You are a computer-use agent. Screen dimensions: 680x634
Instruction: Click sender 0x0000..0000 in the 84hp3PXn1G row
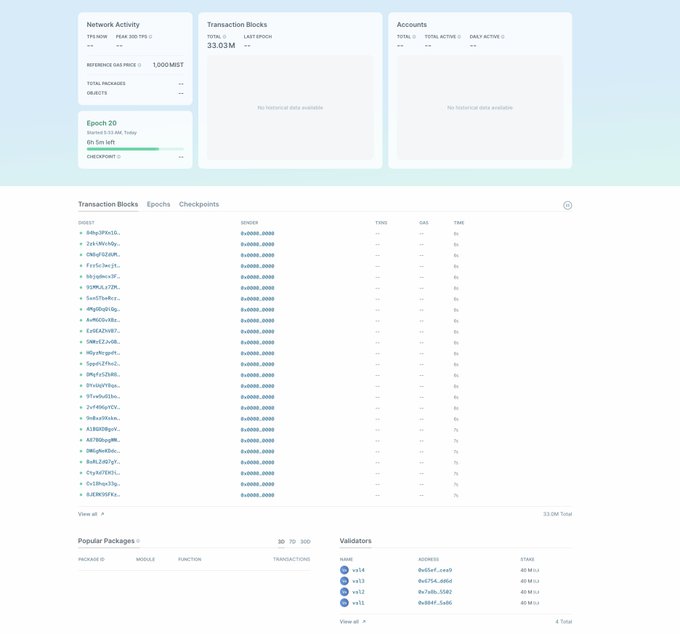258,234
